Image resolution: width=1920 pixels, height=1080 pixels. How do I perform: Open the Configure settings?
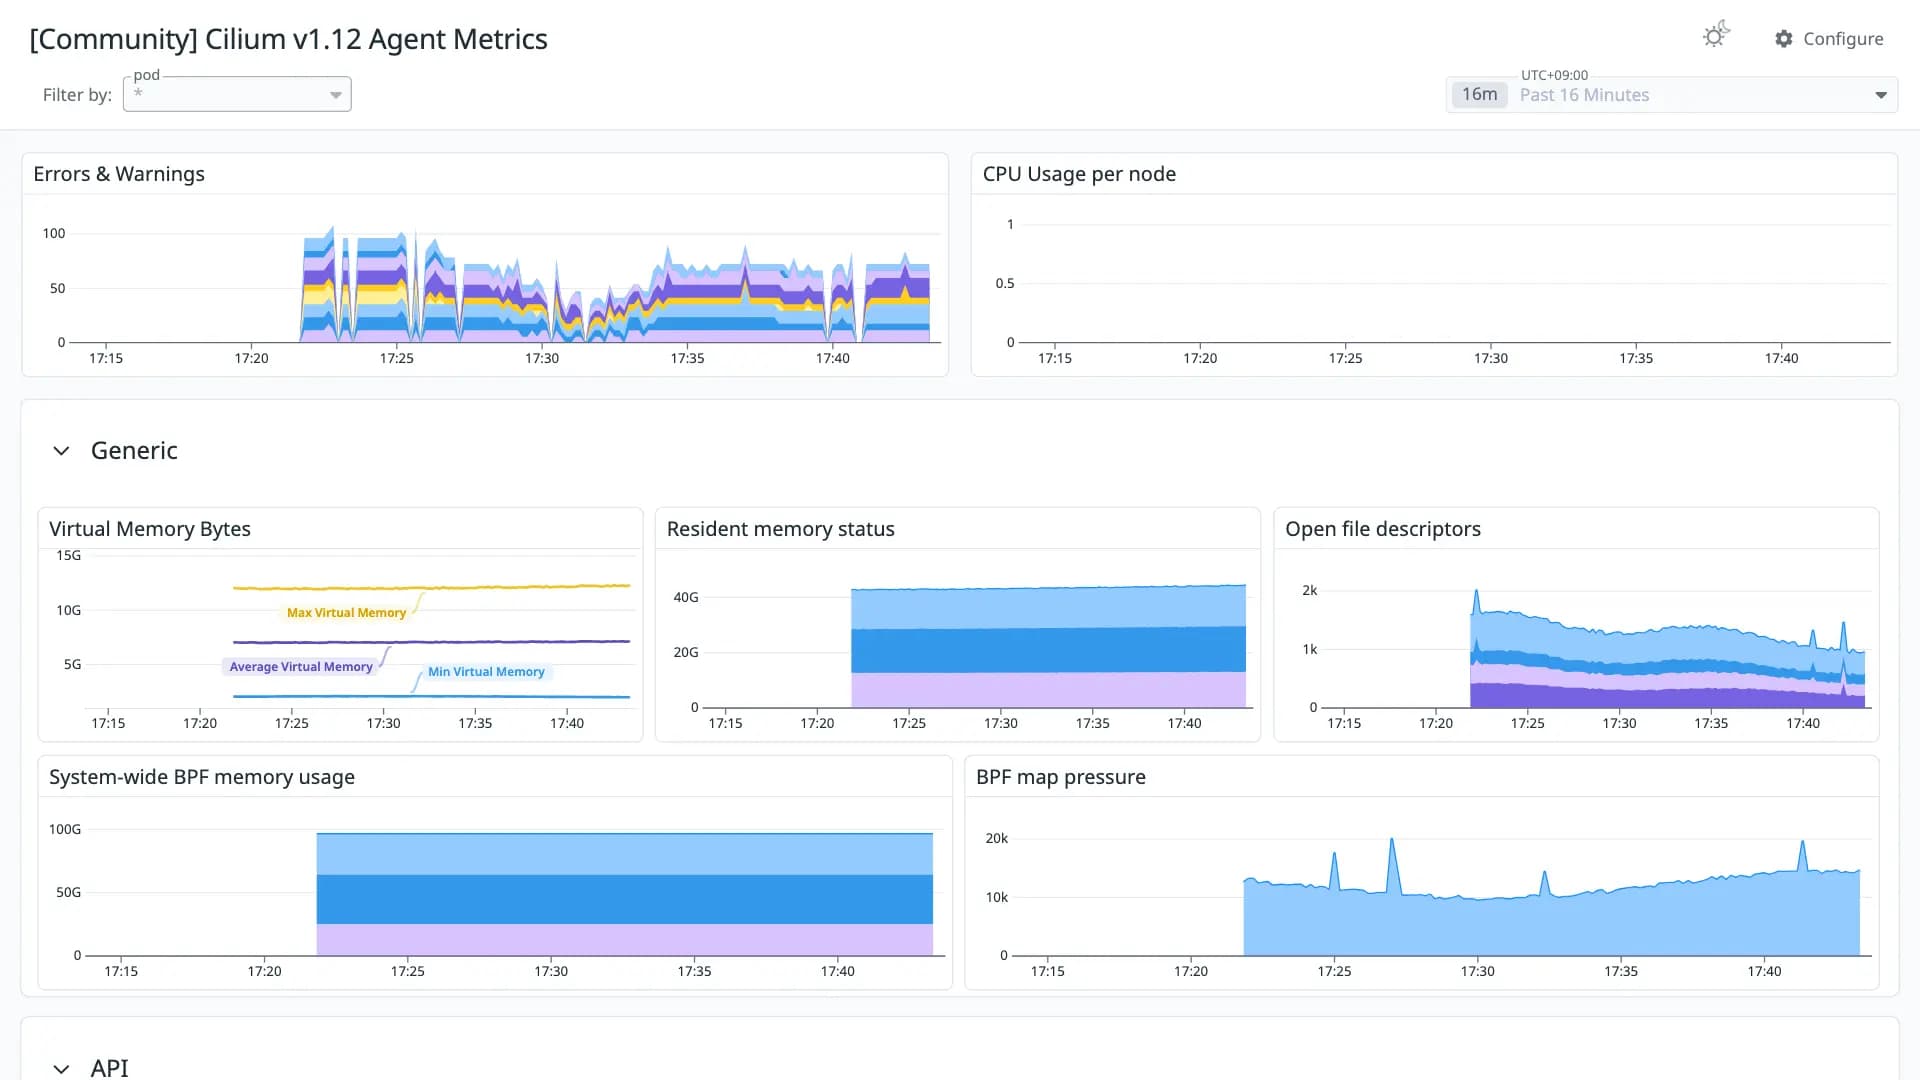tap(1829, 39)
